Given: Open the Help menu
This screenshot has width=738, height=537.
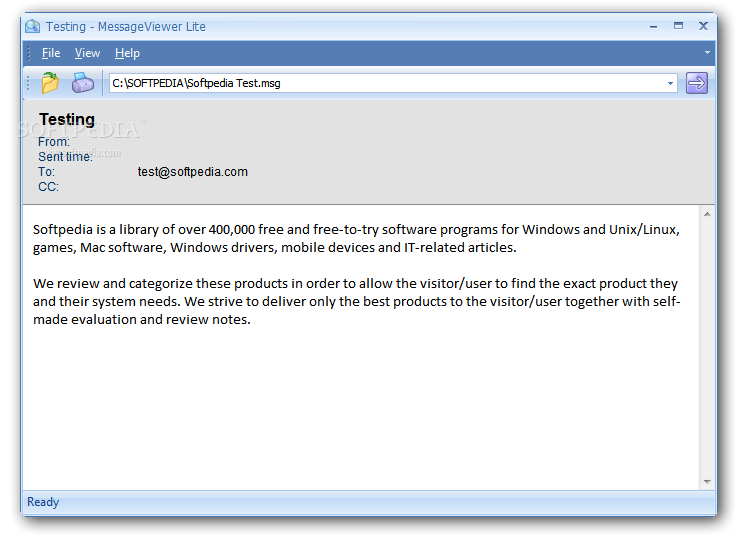Looking at the screenshot, I should click(127, 53).
